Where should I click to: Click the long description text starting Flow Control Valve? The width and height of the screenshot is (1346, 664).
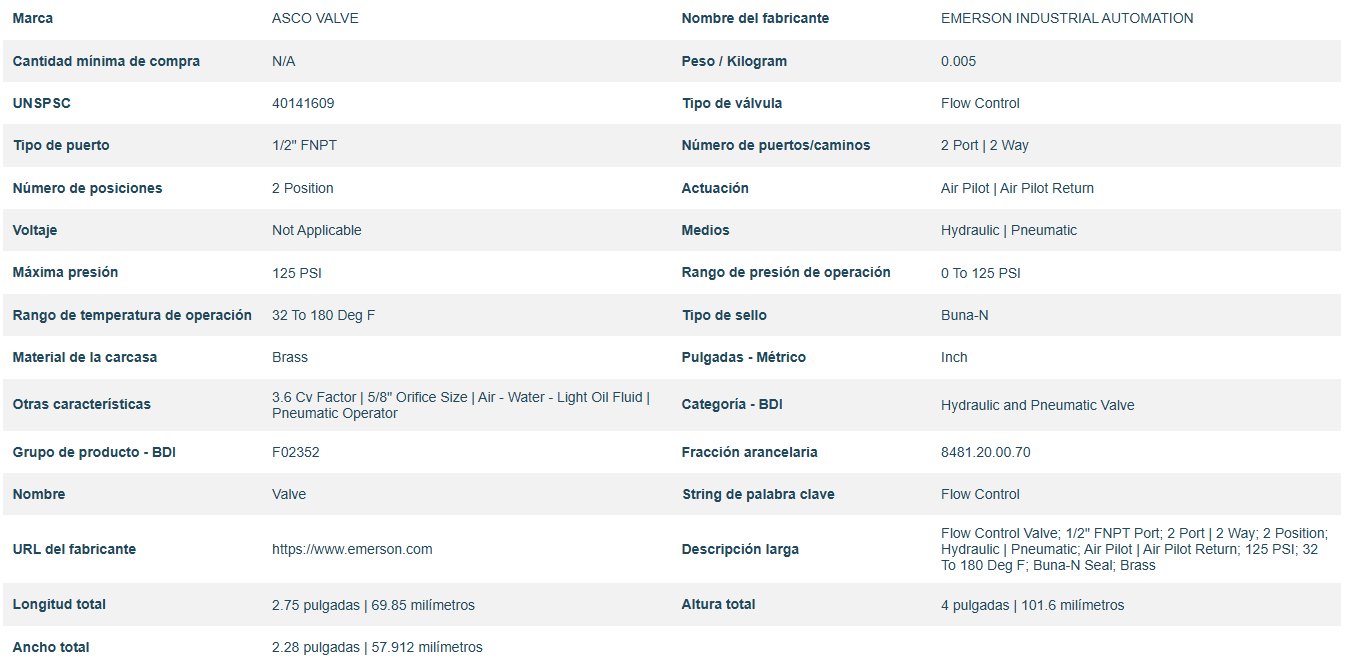pos(1134,549)
